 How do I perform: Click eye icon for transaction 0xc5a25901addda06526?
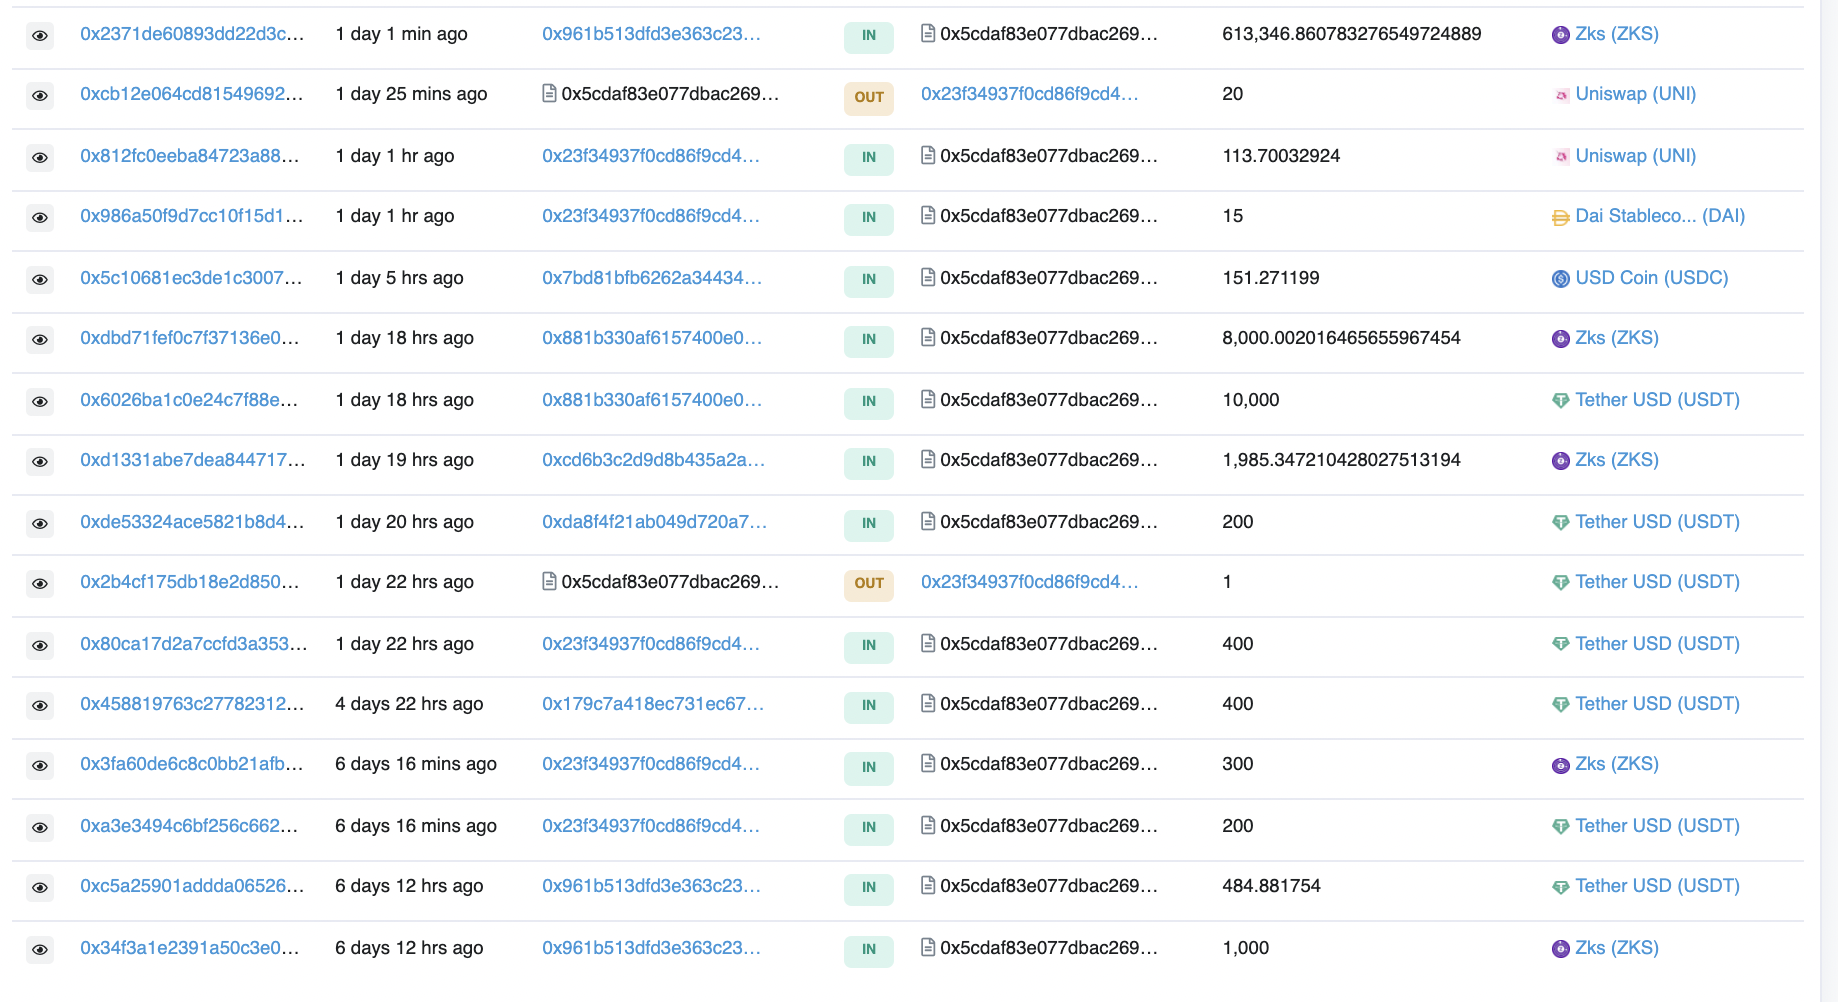40,888
